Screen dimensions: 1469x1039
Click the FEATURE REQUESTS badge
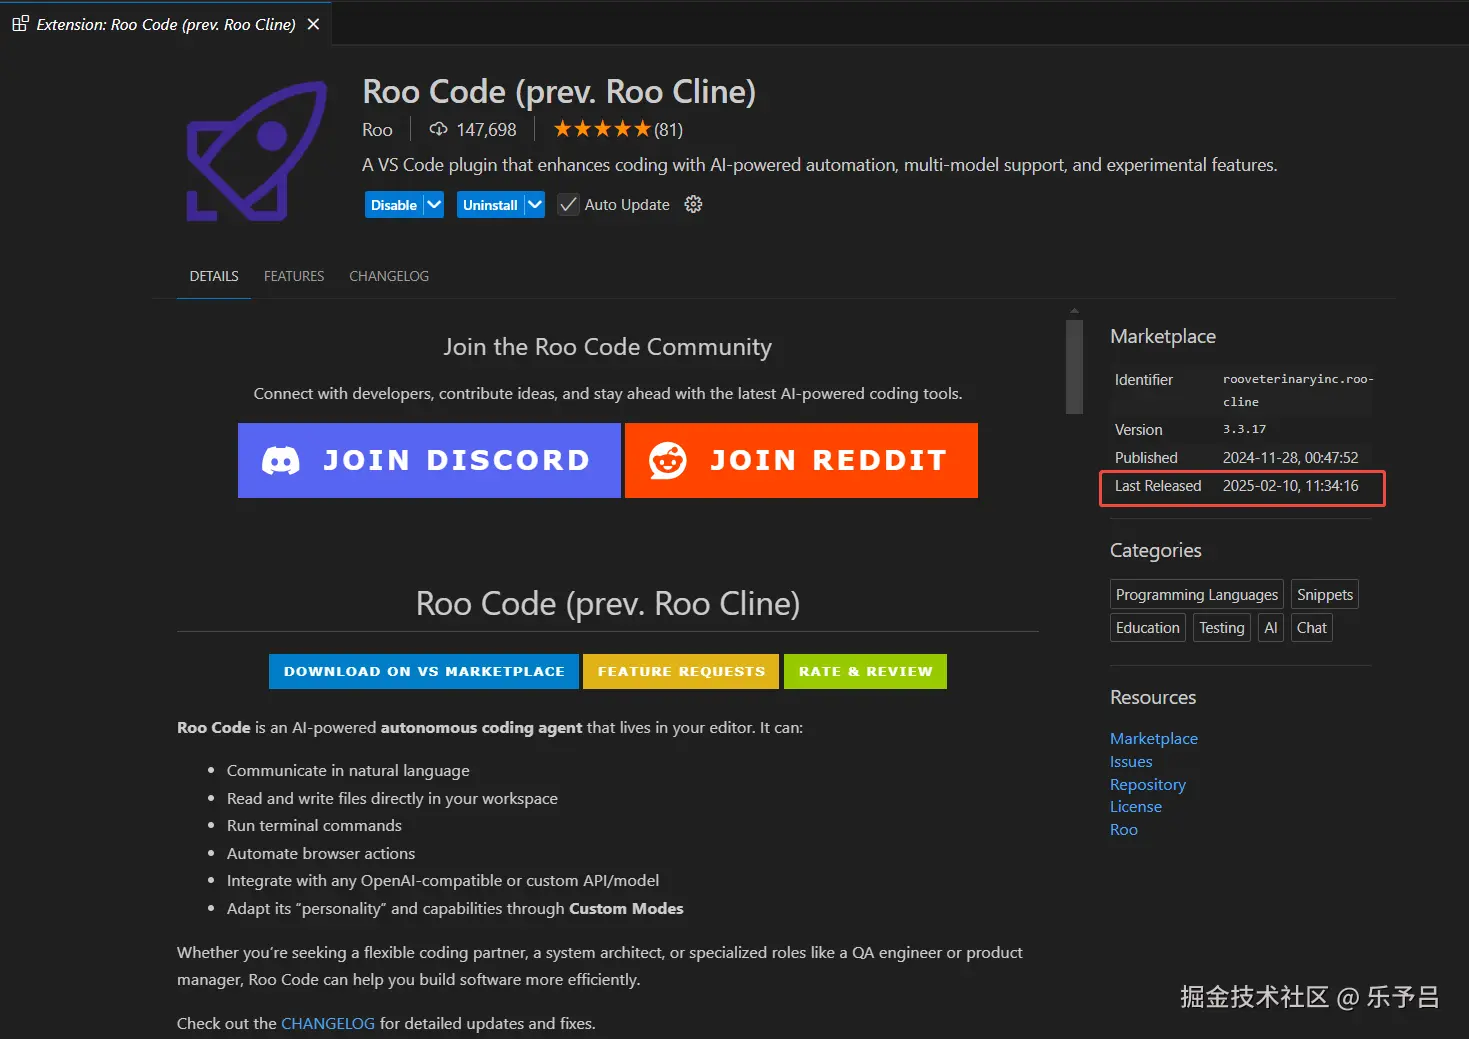pyautogui.click(x=682, y=671)
